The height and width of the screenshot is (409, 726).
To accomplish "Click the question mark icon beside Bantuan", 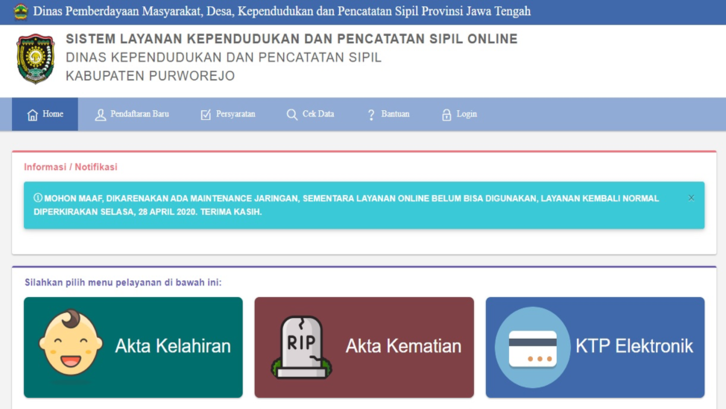I will (x=371, y=115).
